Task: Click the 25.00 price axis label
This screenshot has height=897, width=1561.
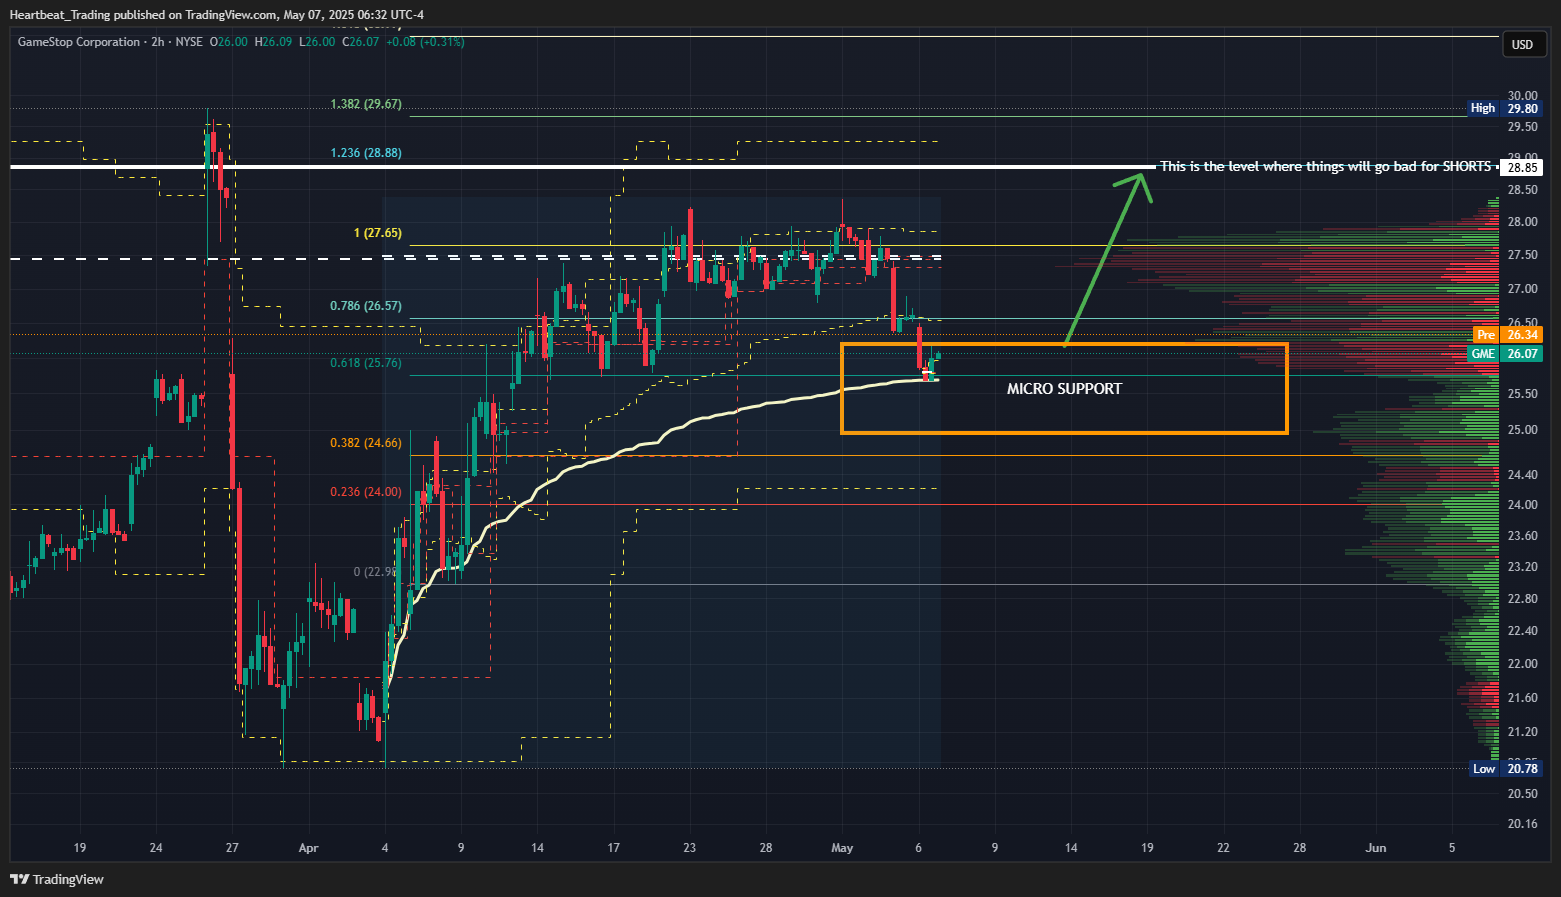Action: (1523, 430)
